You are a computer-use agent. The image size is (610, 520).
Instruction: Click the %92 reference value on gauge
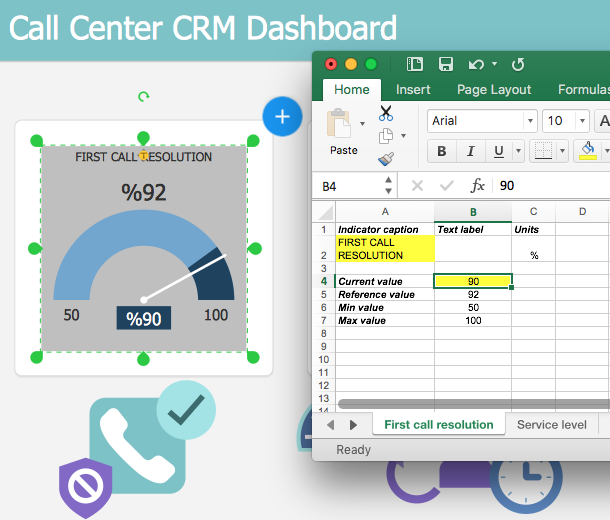(x=144, y=192)
